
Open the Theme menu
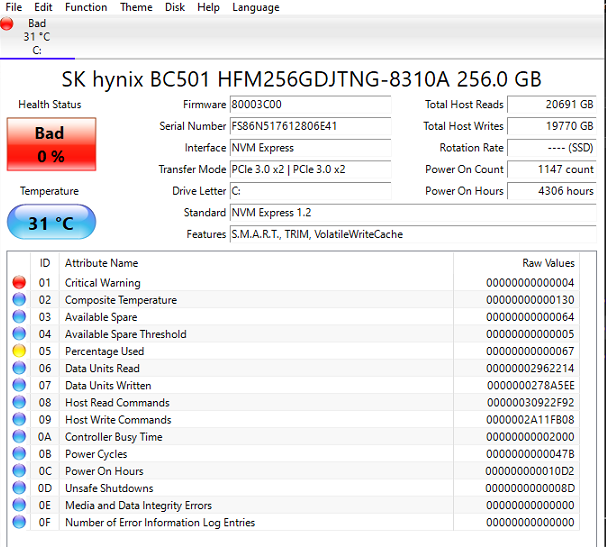[136, 7]
